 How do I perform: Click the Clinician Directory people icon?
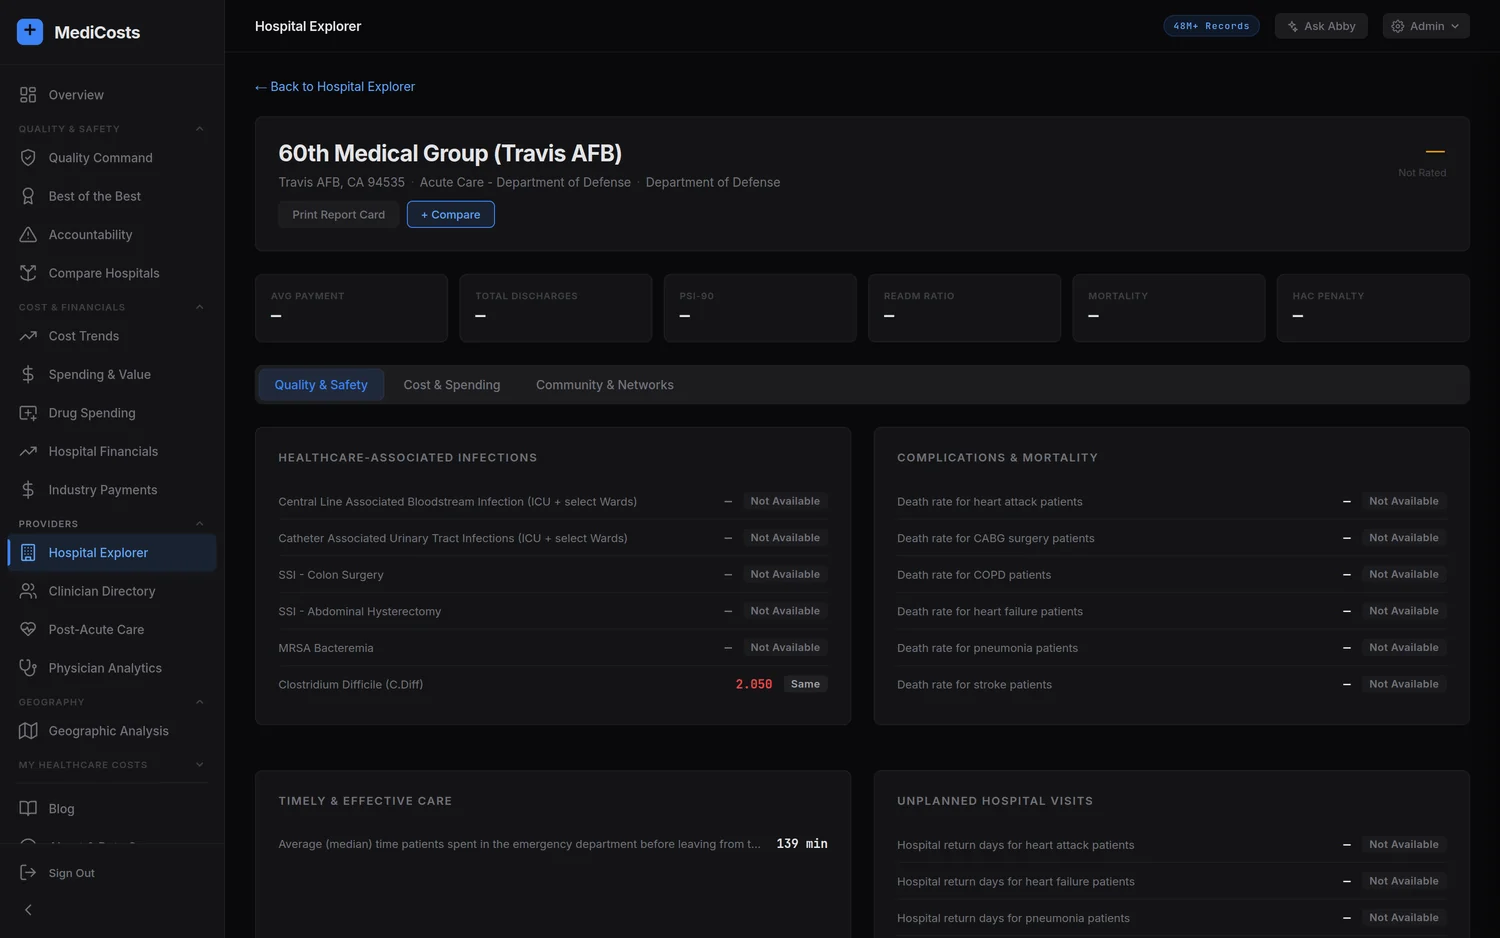coord(28,591)
